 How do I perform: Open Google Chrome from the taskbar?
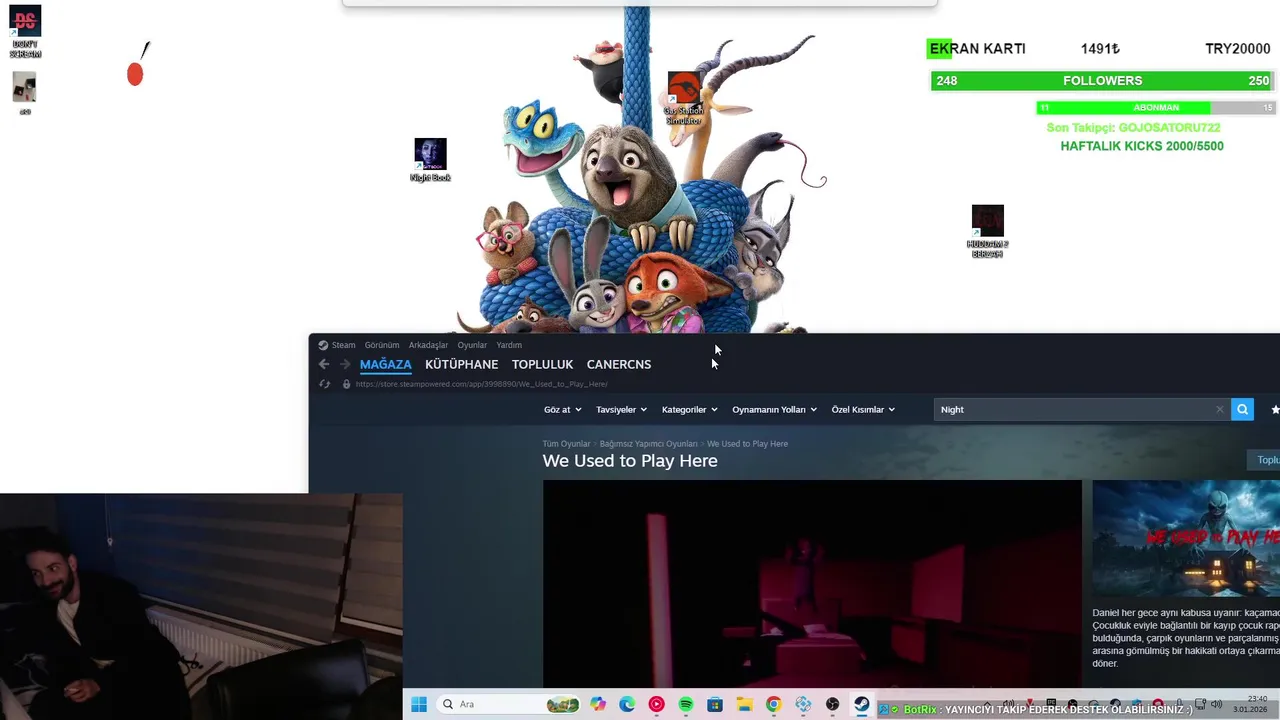[x=773, y=704]
